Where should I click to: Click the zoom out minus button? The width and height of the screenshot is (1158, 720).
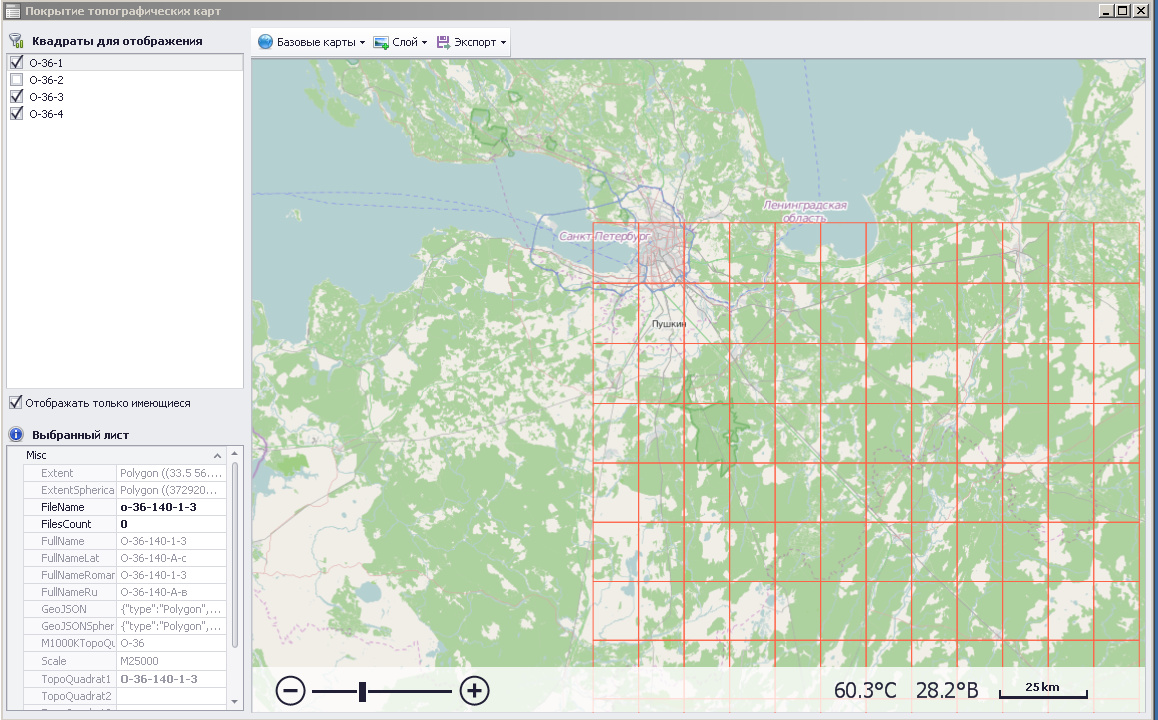click(290, 690)
